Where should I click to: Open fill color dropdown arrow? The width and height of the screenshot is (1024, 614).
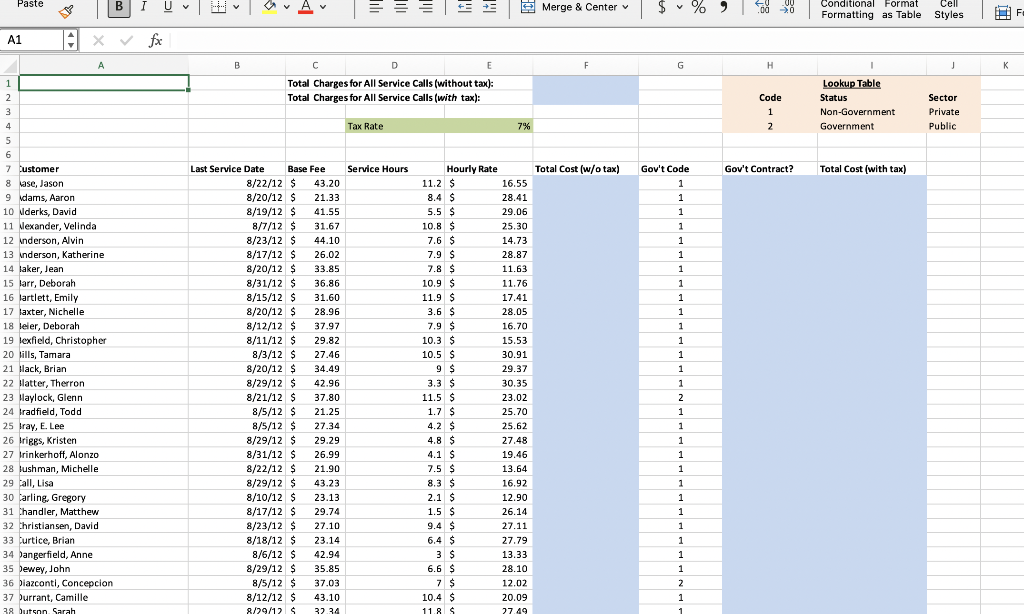[286, 7]
